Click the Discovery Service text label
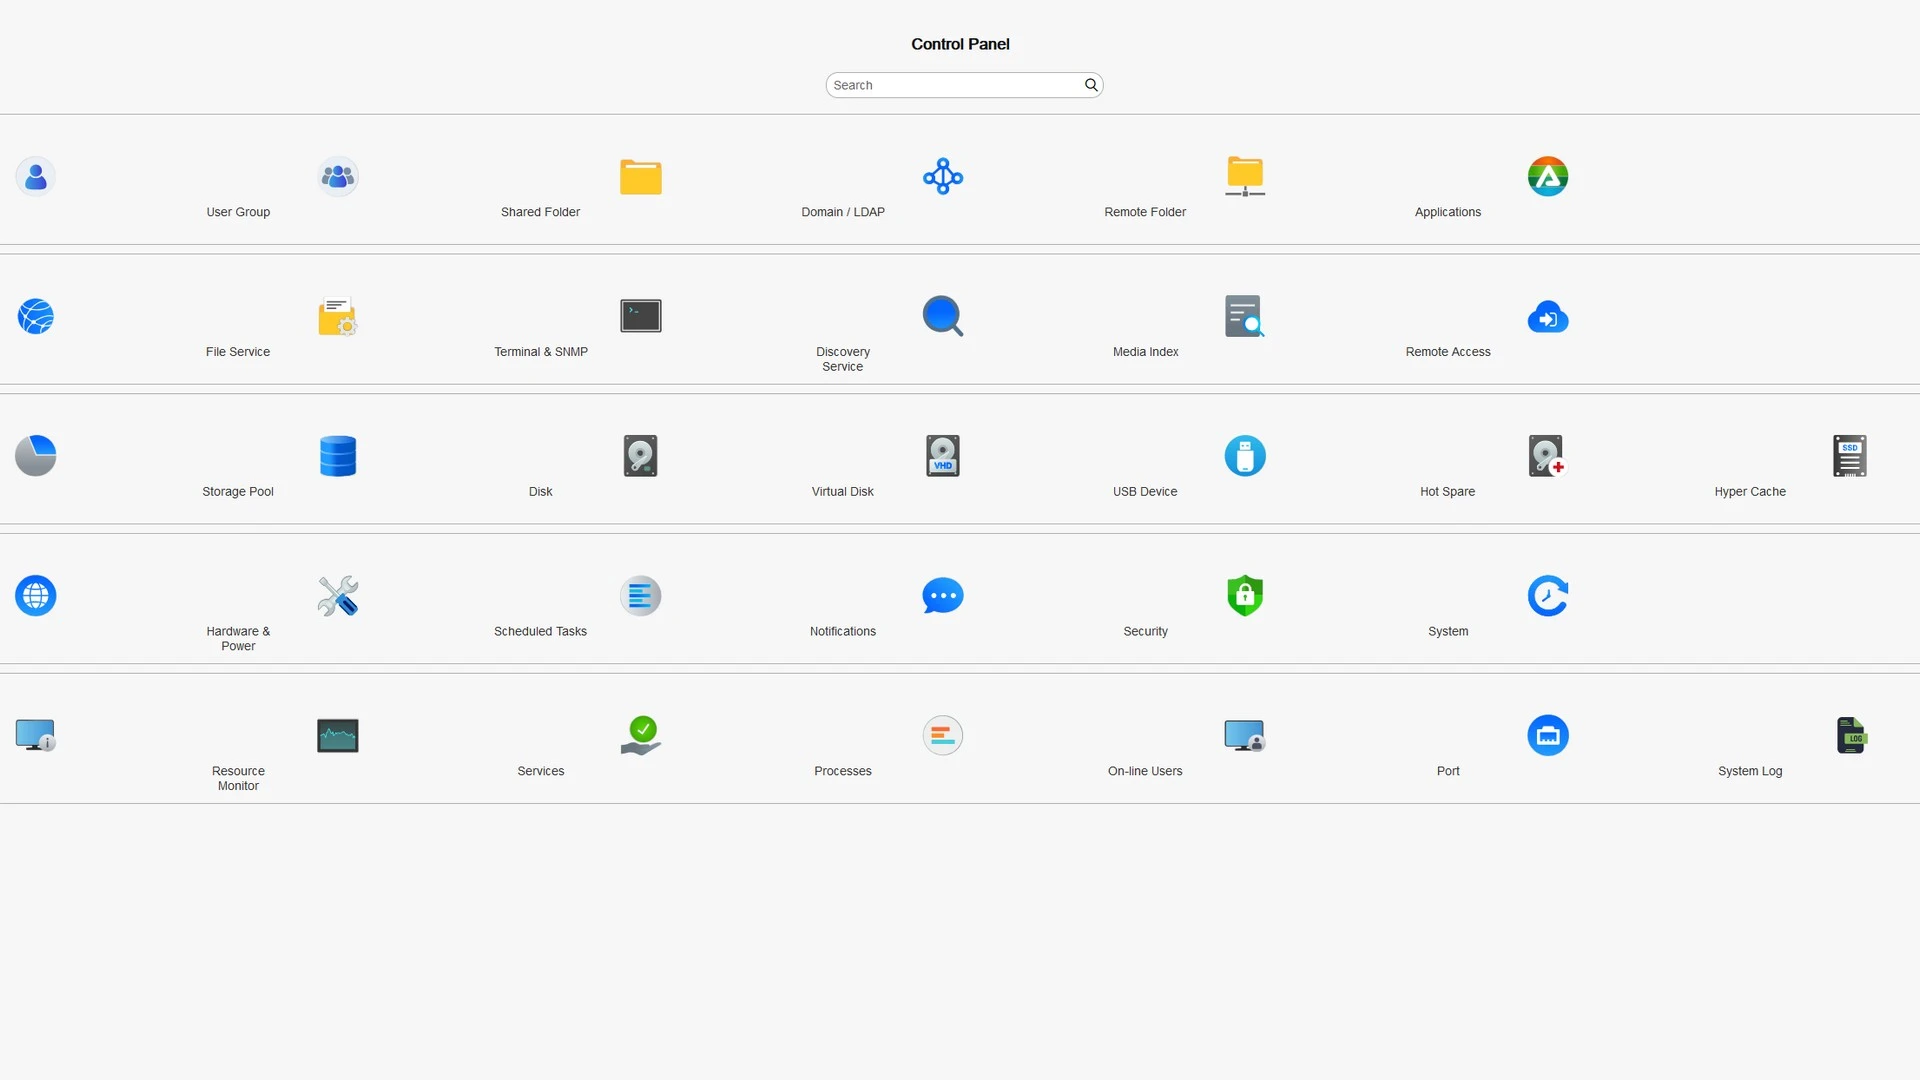Viewport: 1920px width, 1080px height. click(x=842, y=359)
